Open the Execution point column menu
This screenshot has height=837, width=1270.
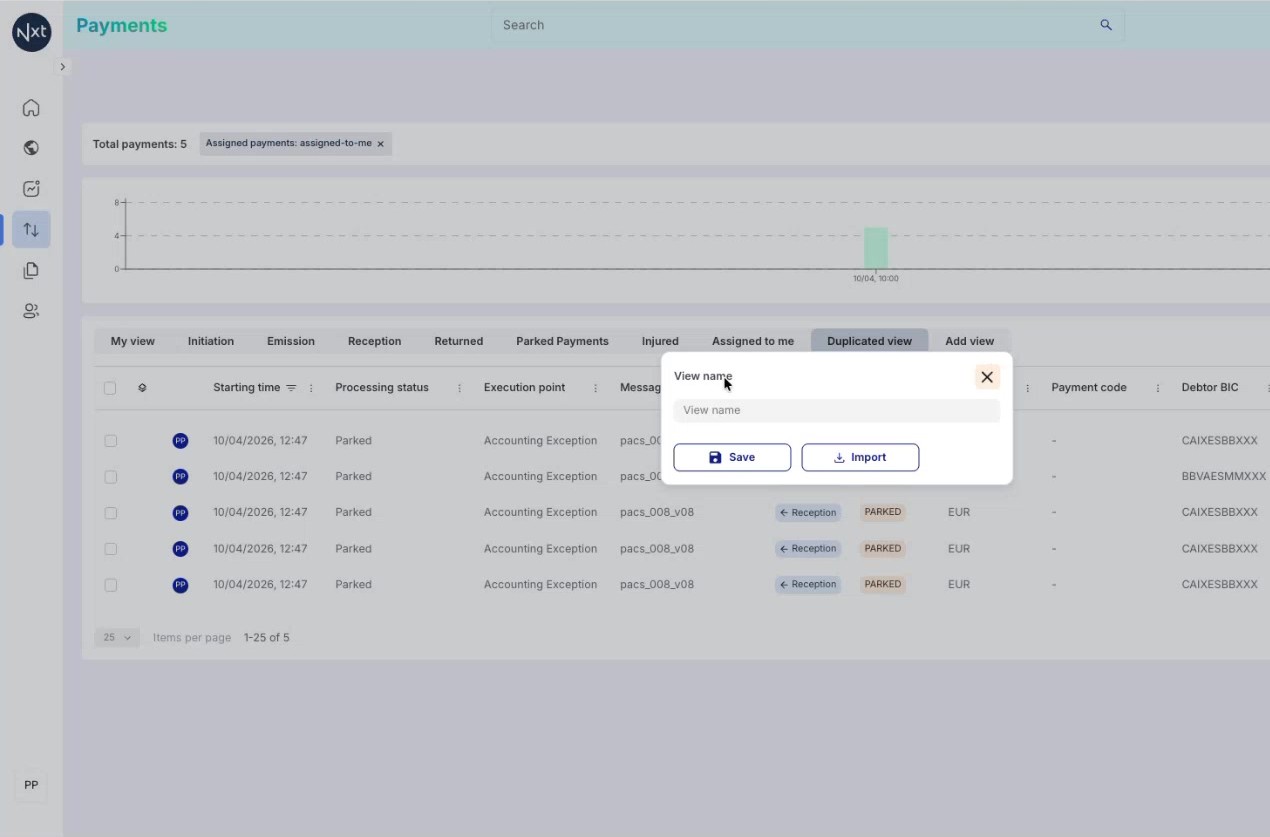coord(595,388)
